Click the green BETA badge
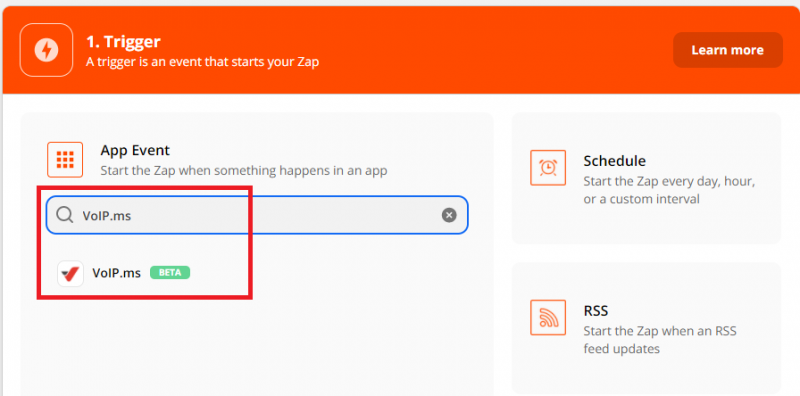Screen dimensions: 800x396 [x=170, y=273]
